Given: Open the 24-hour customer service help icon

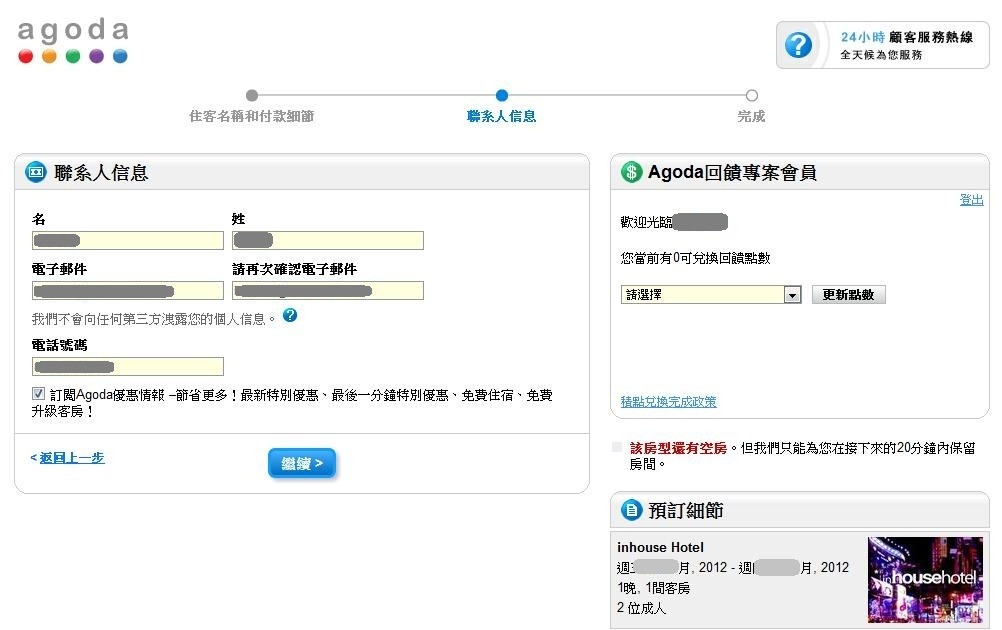Looking at the screenshot, I should click(x=798, y=45).
